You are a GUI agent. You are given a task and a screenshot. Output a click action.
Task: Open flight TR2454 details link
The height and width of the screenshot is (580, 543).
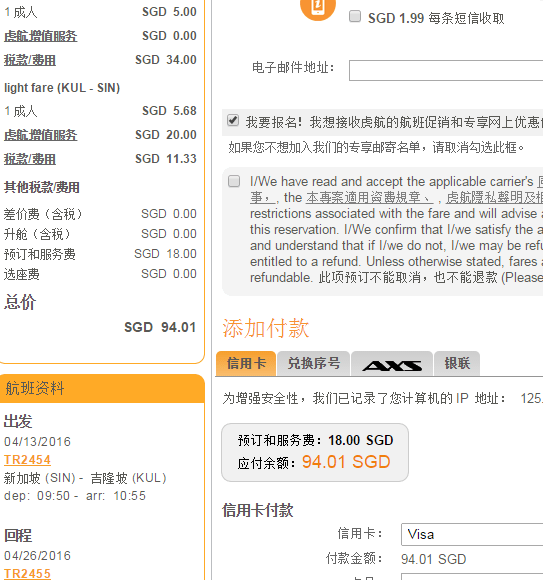click(27, 459)
